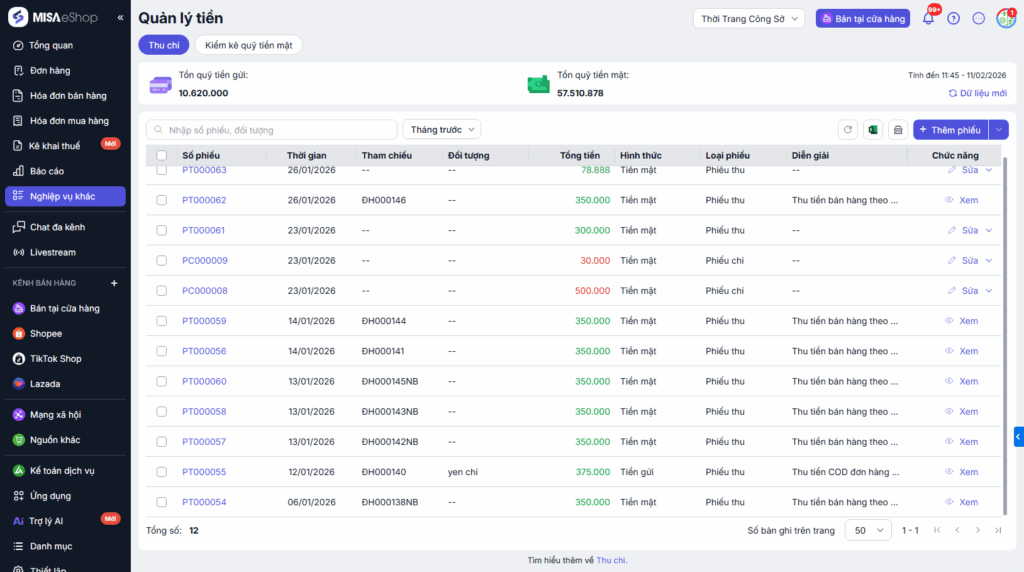Screen dimensions: 1024x572
Task: Expand the Thời Trang Công Sở store selector
Action: pos(749,19)
